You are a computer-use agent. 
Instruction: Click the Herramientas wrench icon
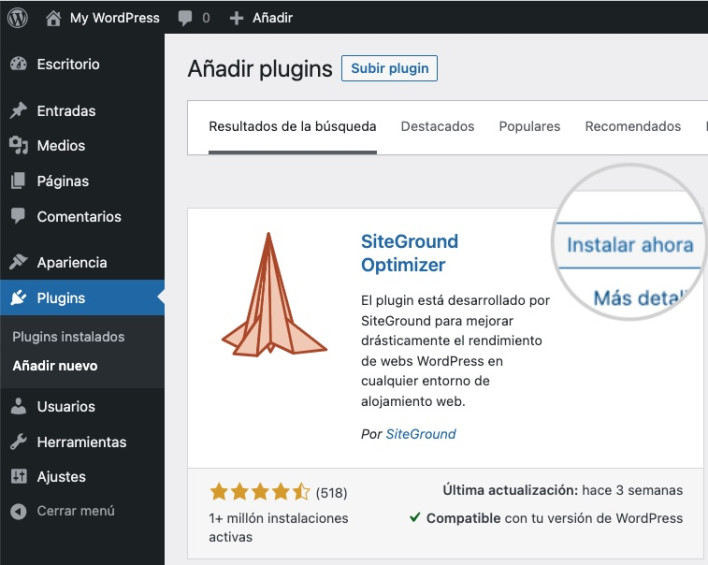[x=19, y=442]
